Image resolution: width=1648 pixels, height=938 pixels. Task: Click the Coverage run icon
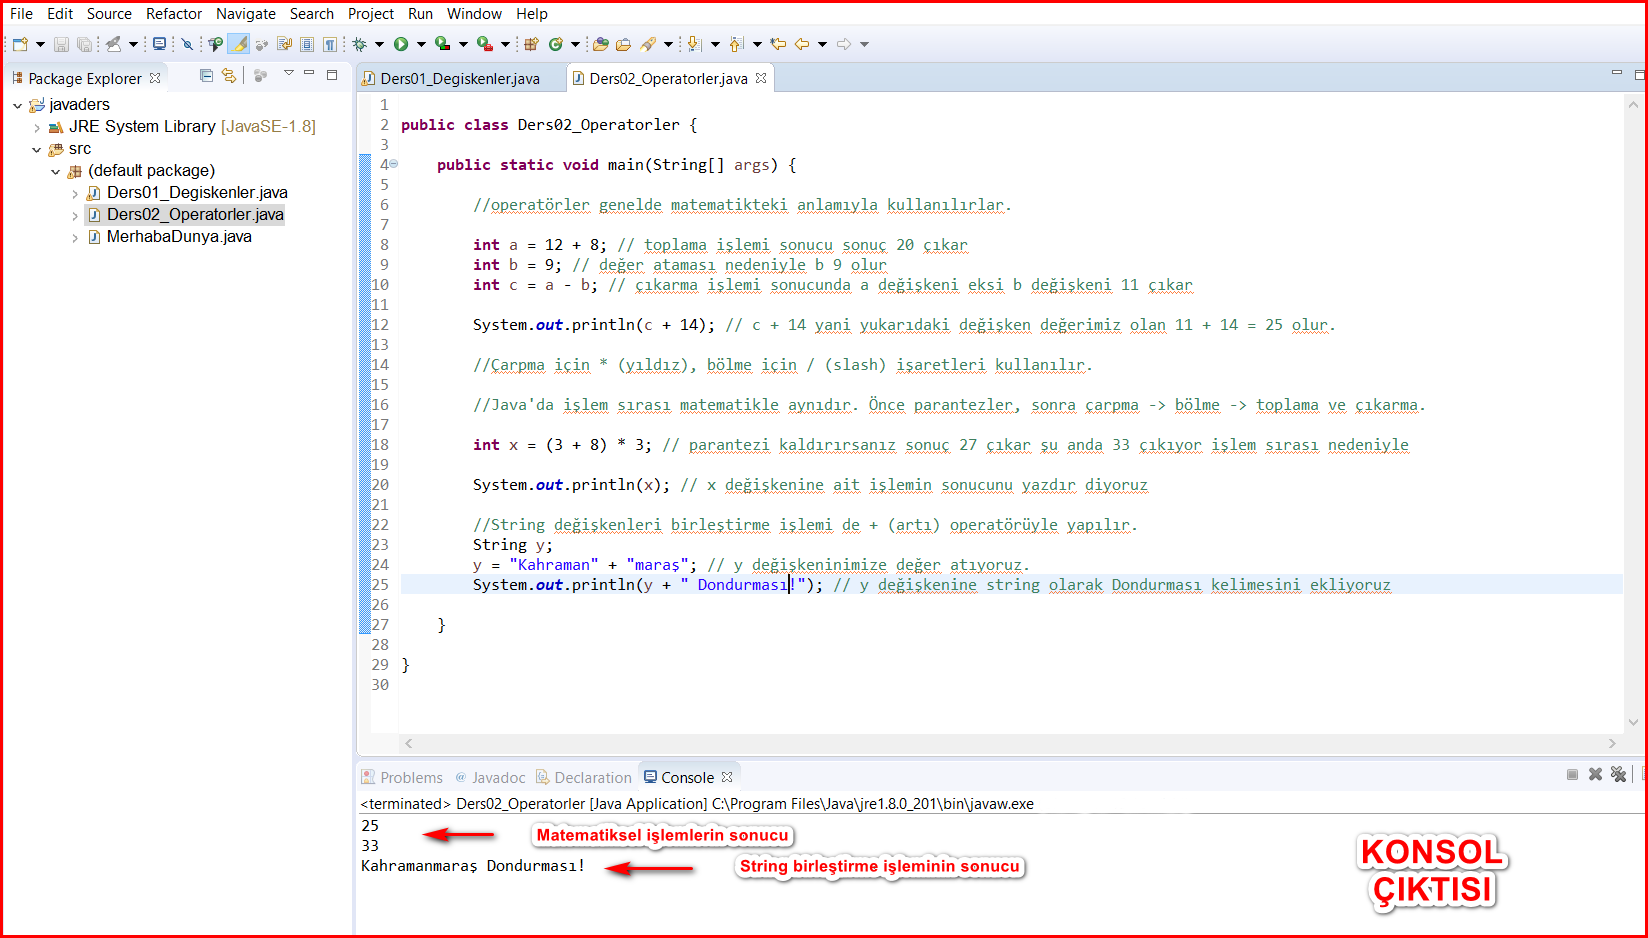pyautogui.click(x=442, y=44)
